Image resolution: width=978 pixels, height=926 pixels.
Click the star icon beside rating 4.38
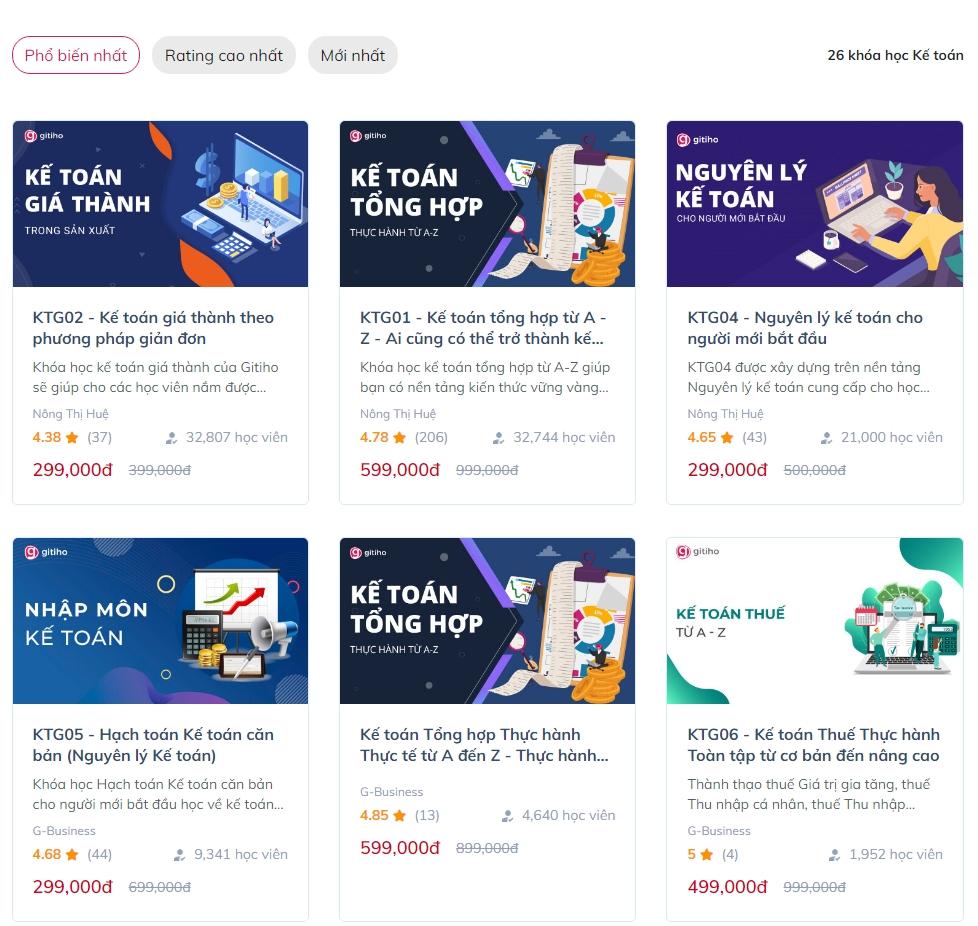click(72, 438)
